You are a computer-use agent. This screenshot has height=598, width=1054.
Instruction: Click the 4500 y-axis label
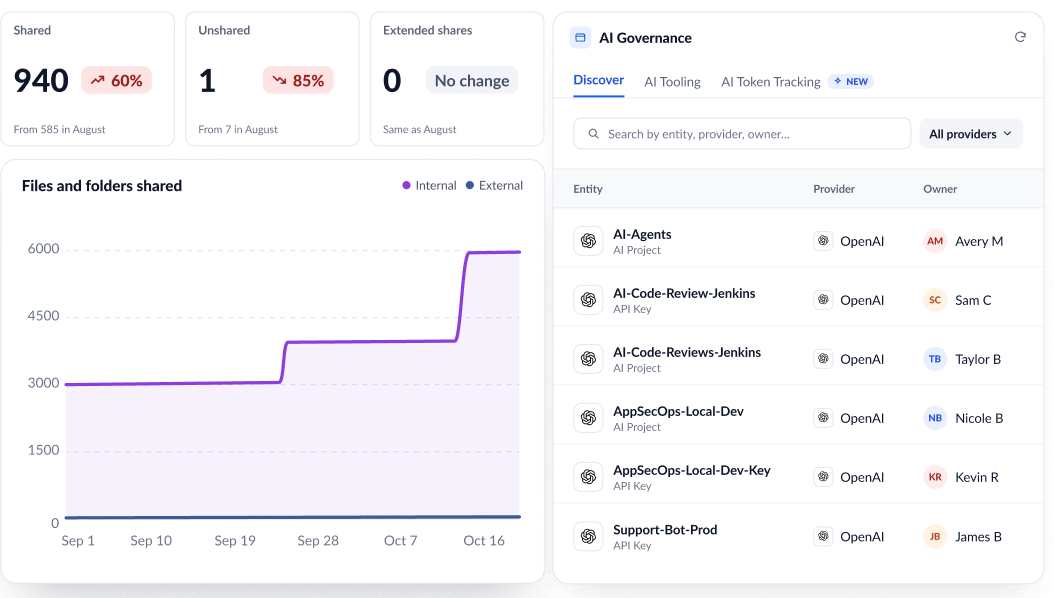click(43, 316)
